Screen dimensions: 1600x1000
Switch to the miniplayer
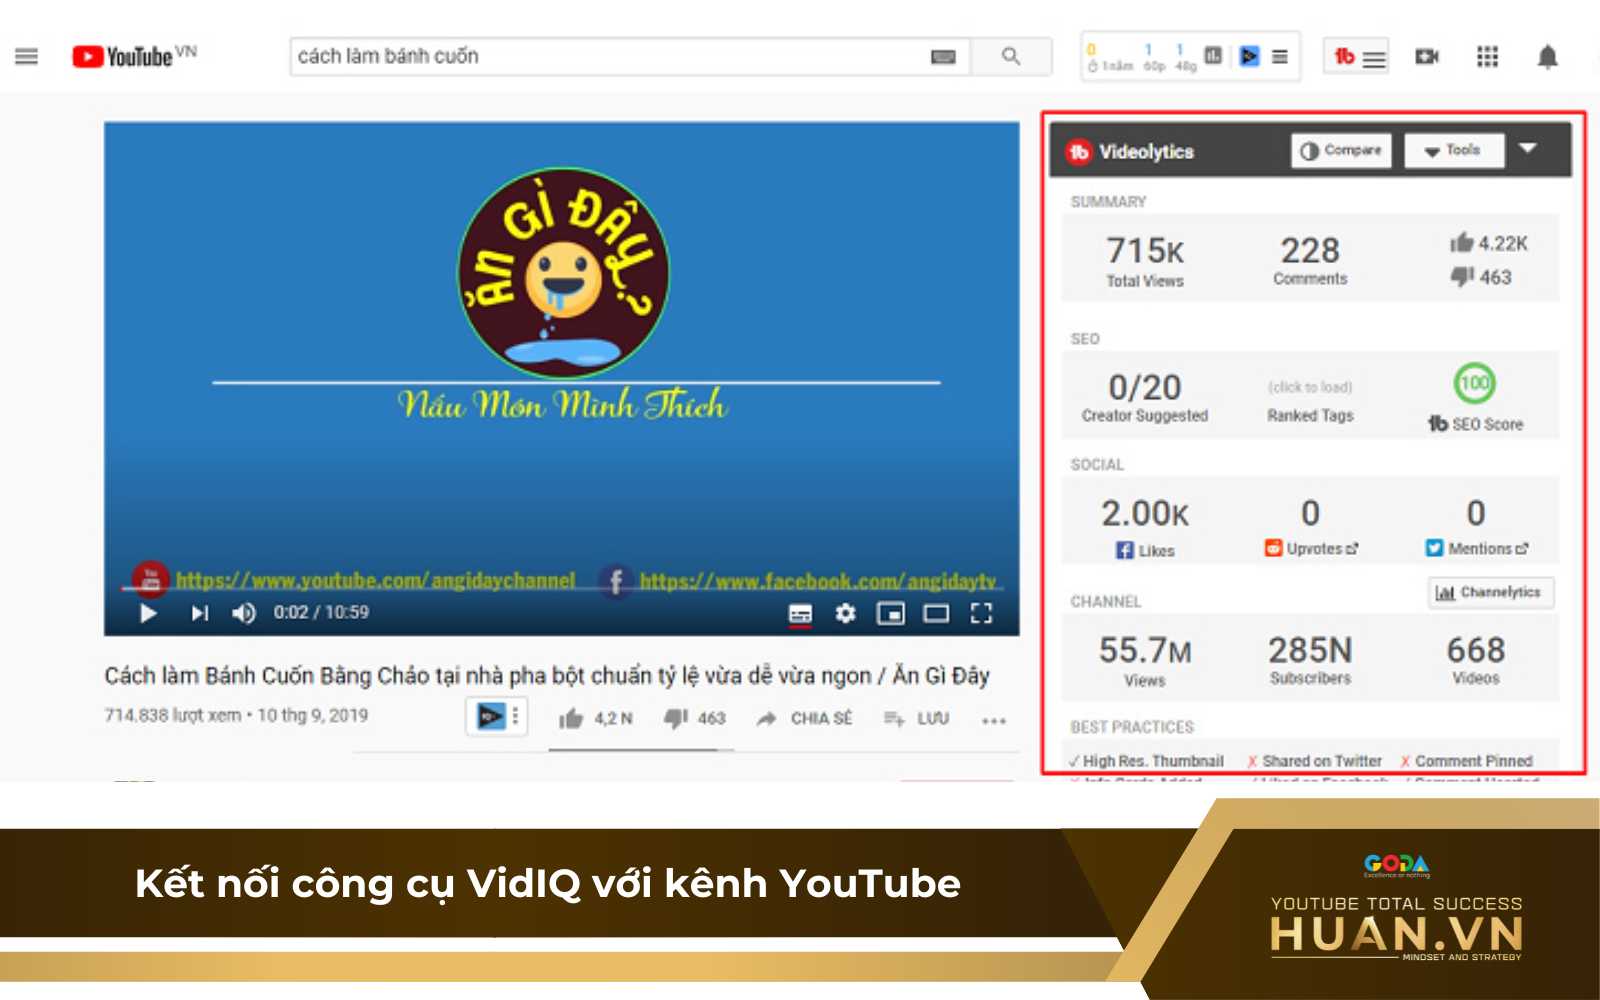[x=890, y=613]
